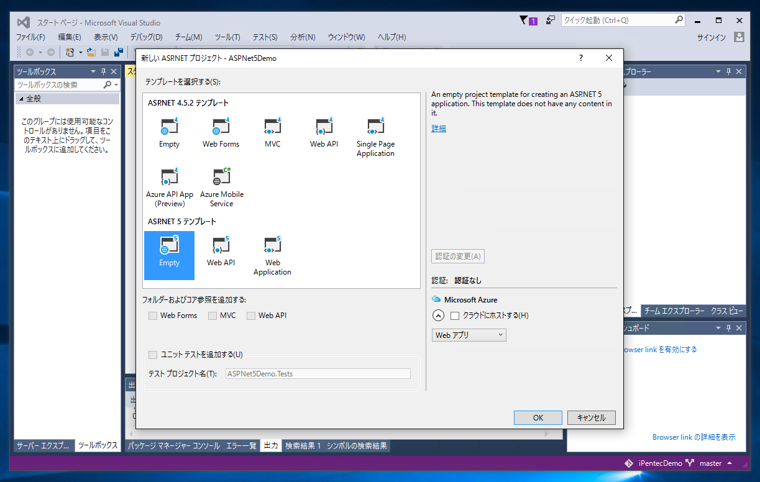This screenshot has width=760, height=482.
Task: Click account avatar icon next to サインイン
Action: pyautogui.click(x=739, y=37)
